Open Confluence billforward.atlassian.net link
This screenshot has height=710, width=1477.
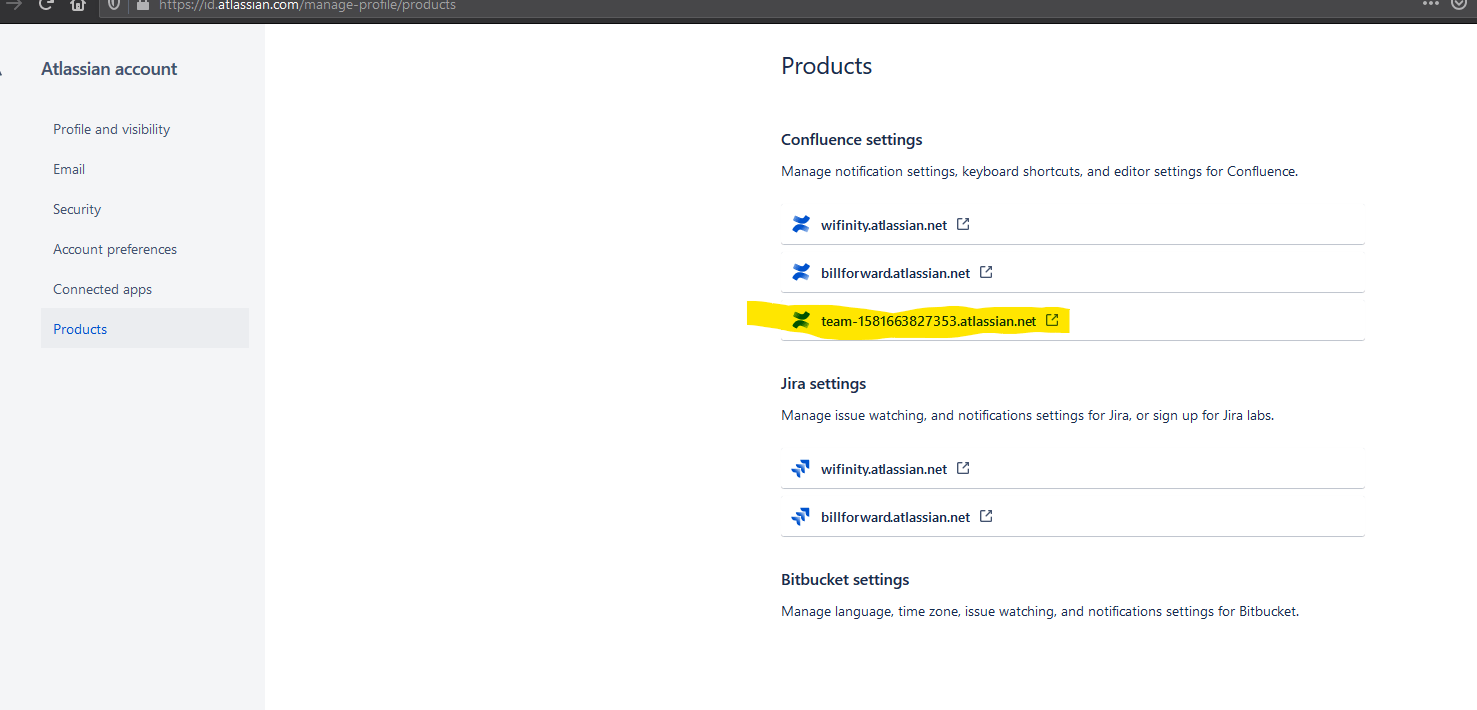click(895, 273)
